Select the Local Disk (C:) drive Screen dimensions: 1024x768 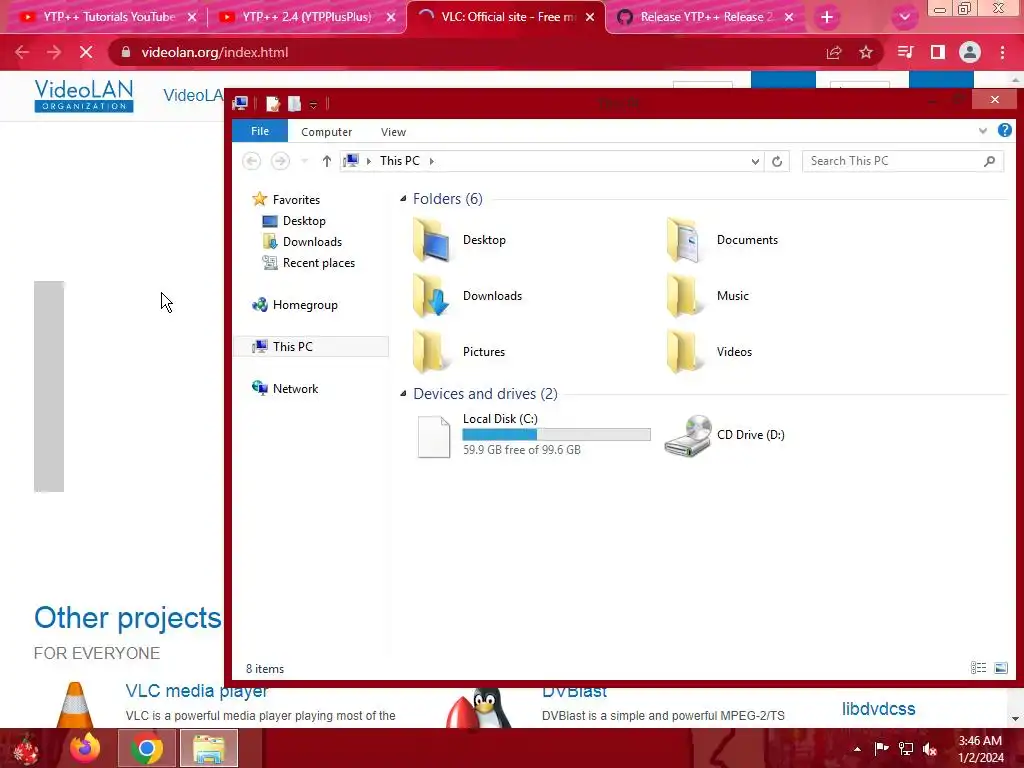click(x=534, y=434)
